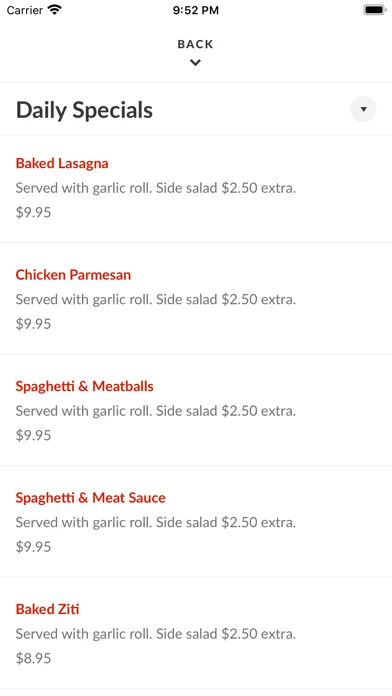Select the Baked Ziti item
This screenshot has width=392, height=696.
(196, 633)
